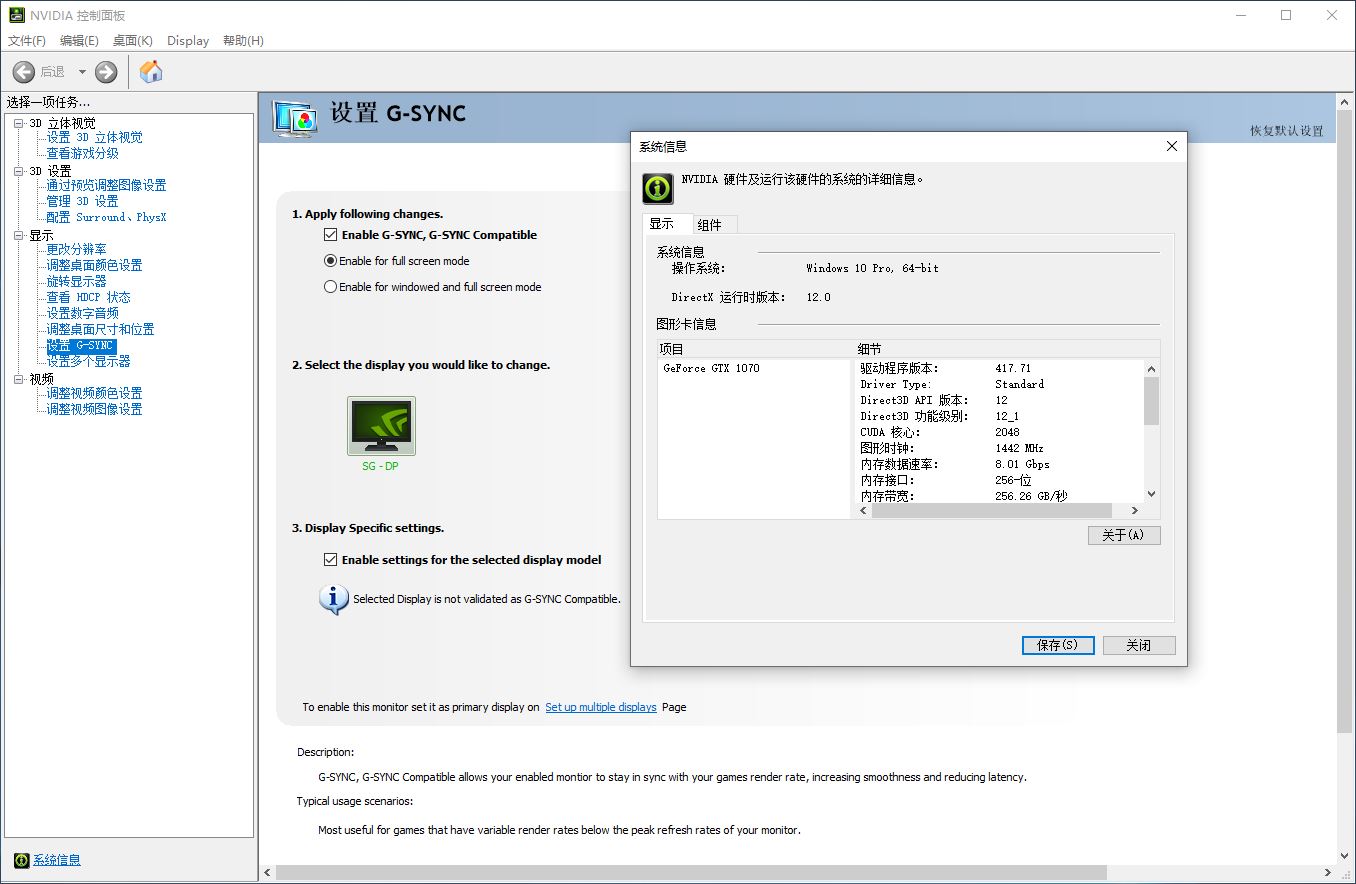1356x884 pixels.
Task: Select GeForce GTX 1070 in item list
Action: pos(711,368)
